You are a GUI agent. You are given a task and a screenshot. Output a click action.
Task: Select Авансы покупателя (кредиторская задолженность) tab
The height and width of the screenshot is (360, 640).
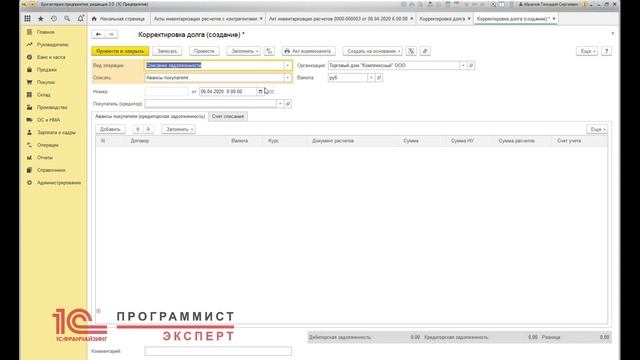tap(150, 116)
